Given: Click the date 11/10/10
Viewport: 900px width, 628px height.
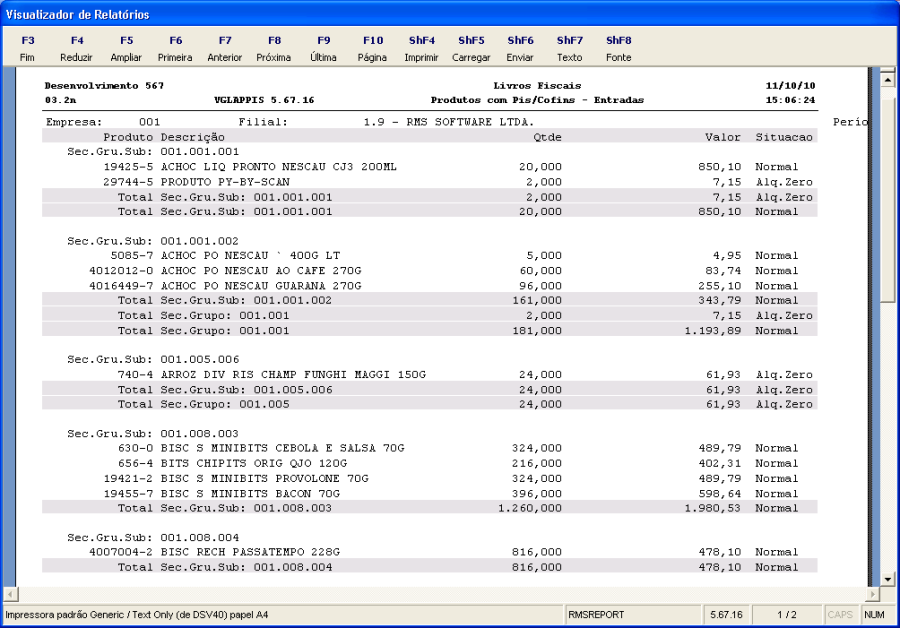Looking at the screenshot, I should 790,86.
